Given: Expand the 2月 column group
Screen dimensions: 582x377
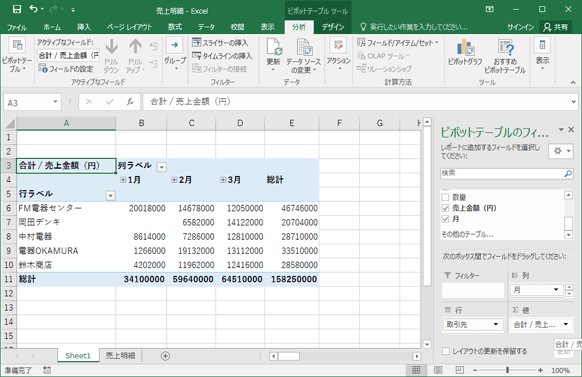Looking at the screenshot, I should (174, 180).
